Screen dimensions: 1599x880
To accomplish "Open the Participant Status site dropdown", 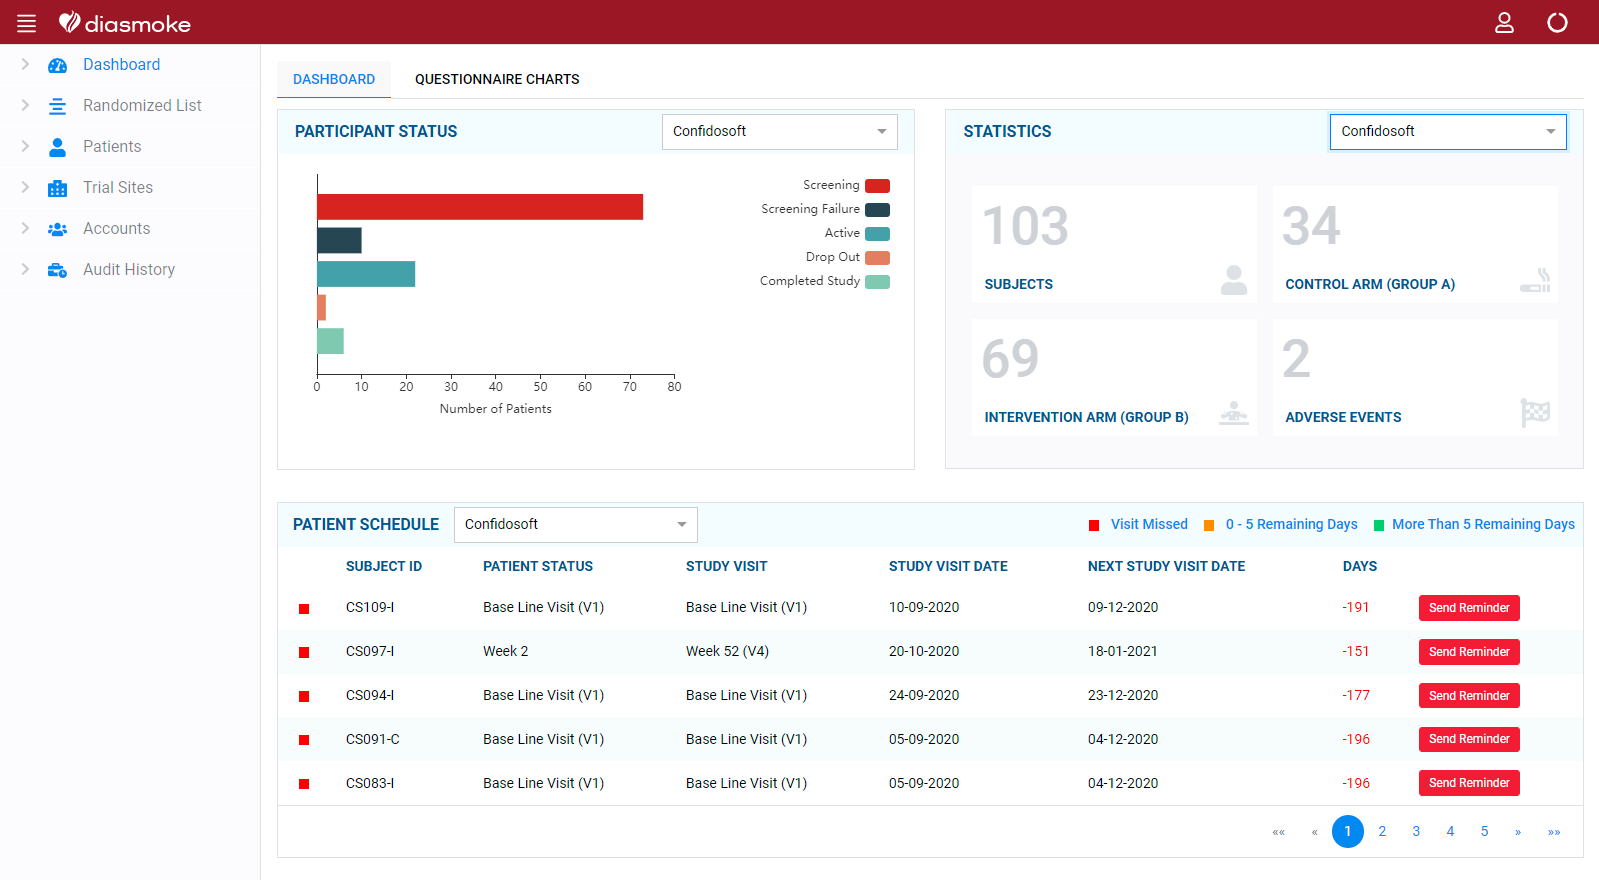I will 779,132.
